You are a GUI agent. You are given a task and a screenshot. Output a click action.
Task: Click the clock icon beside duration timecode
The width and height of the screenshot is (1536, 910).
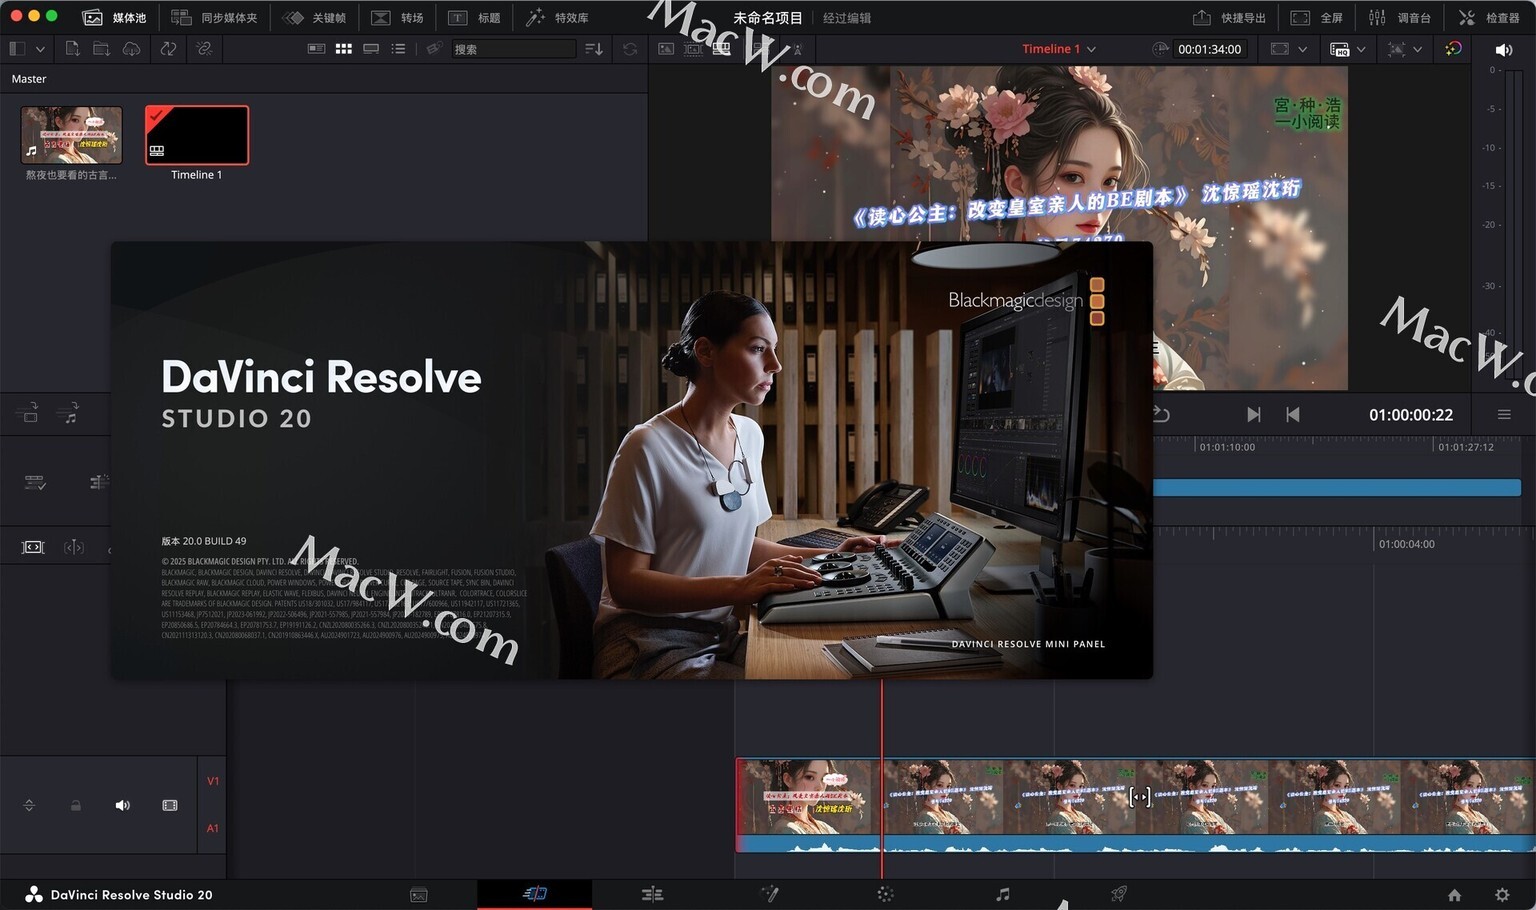point(1160,48)
